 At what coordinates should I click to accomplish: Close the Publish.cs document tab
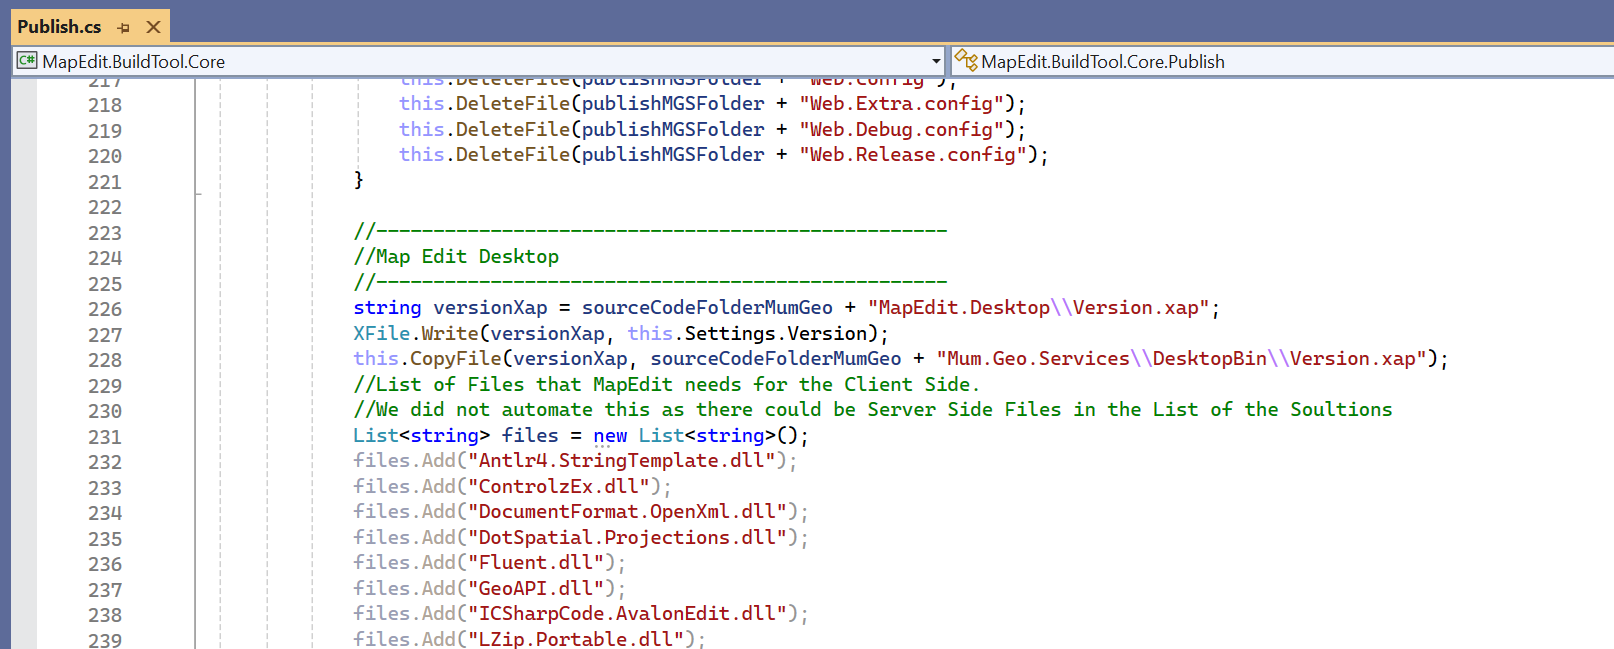[x=153, y=27]
